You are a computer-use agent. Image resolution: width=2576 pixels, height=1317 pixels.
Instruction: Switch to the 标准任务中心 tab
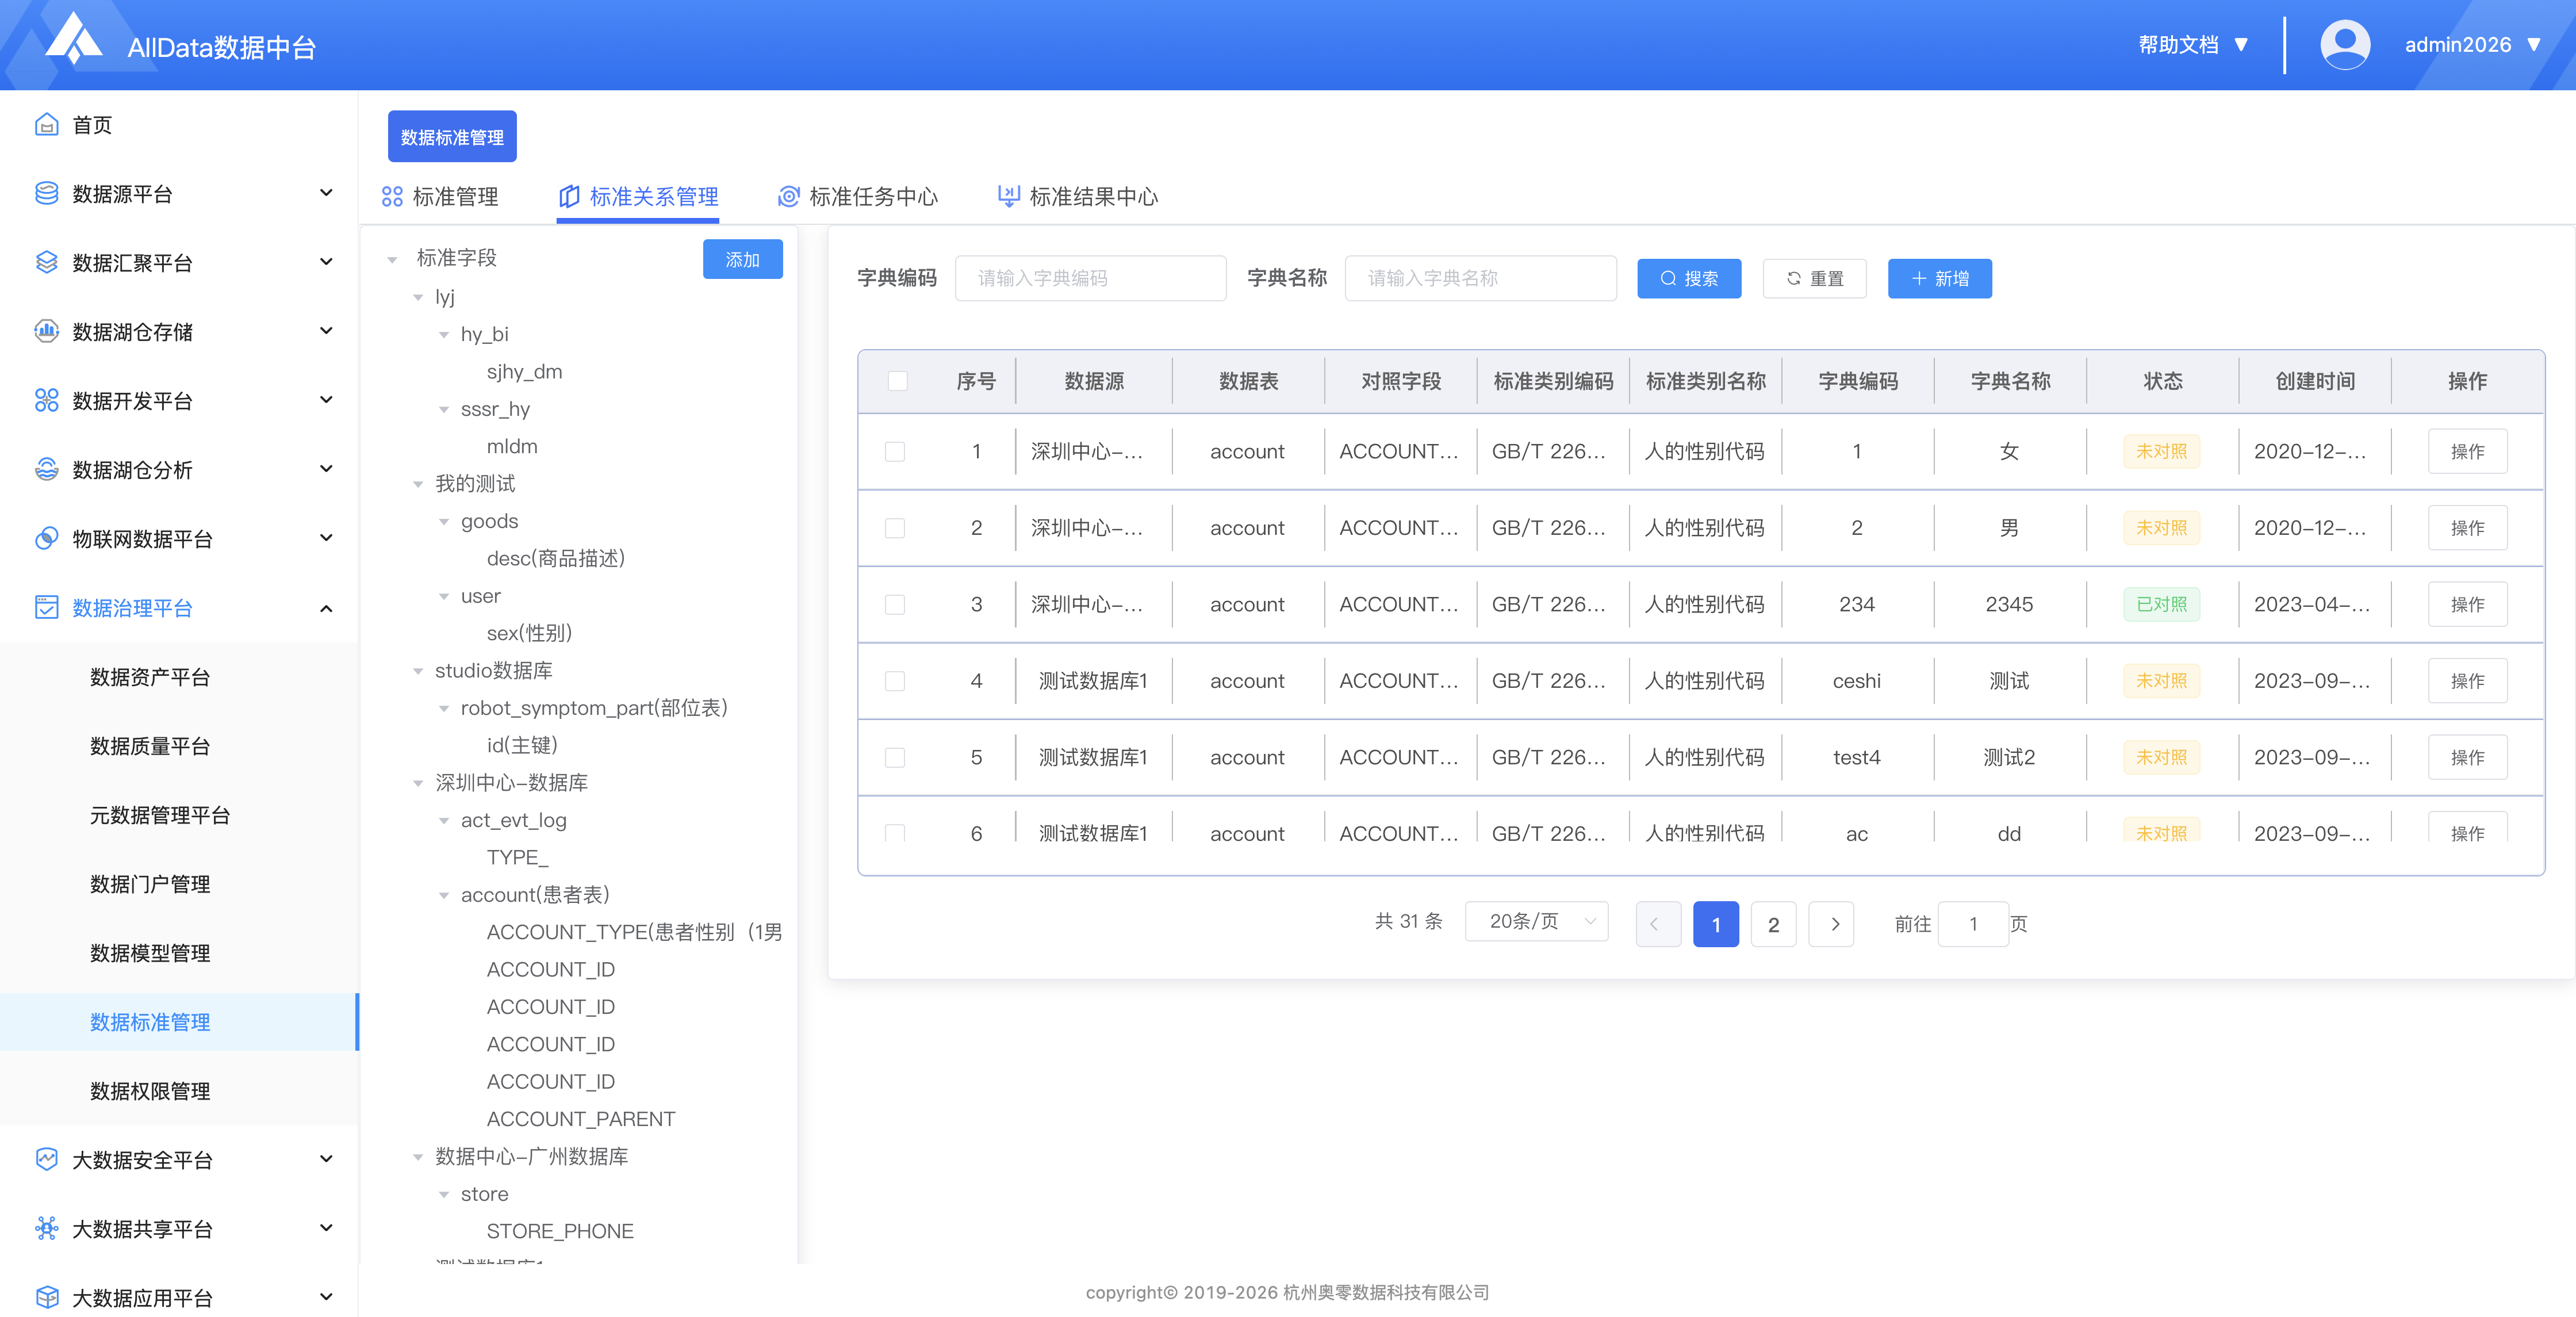[858, 196]
